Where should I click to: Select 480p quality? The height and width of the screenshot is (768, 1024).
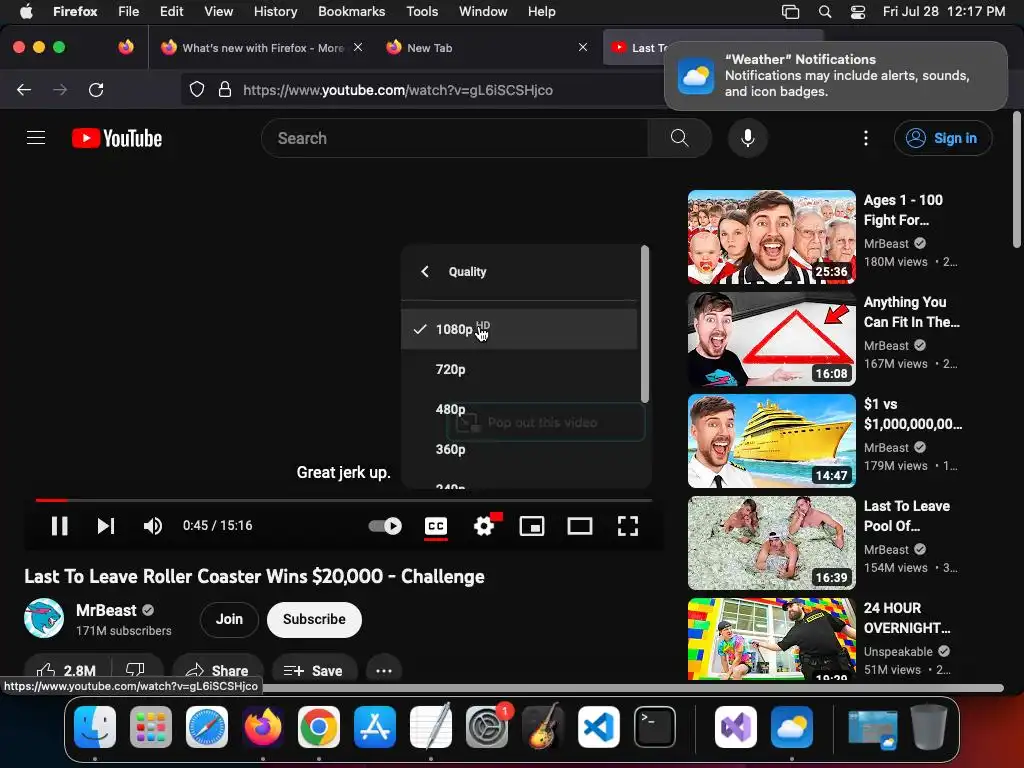tap(519, 409)
